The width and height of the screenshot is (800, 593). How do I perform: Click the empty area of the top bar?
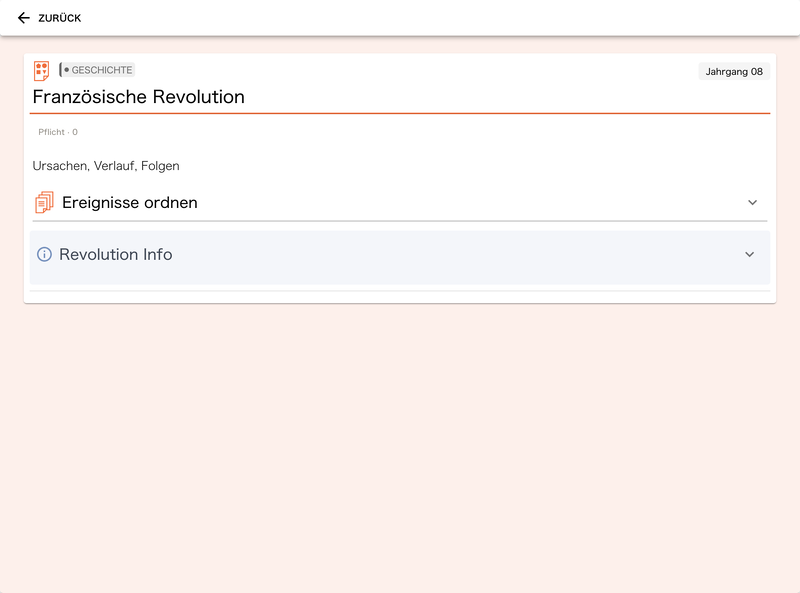point(439,18)
